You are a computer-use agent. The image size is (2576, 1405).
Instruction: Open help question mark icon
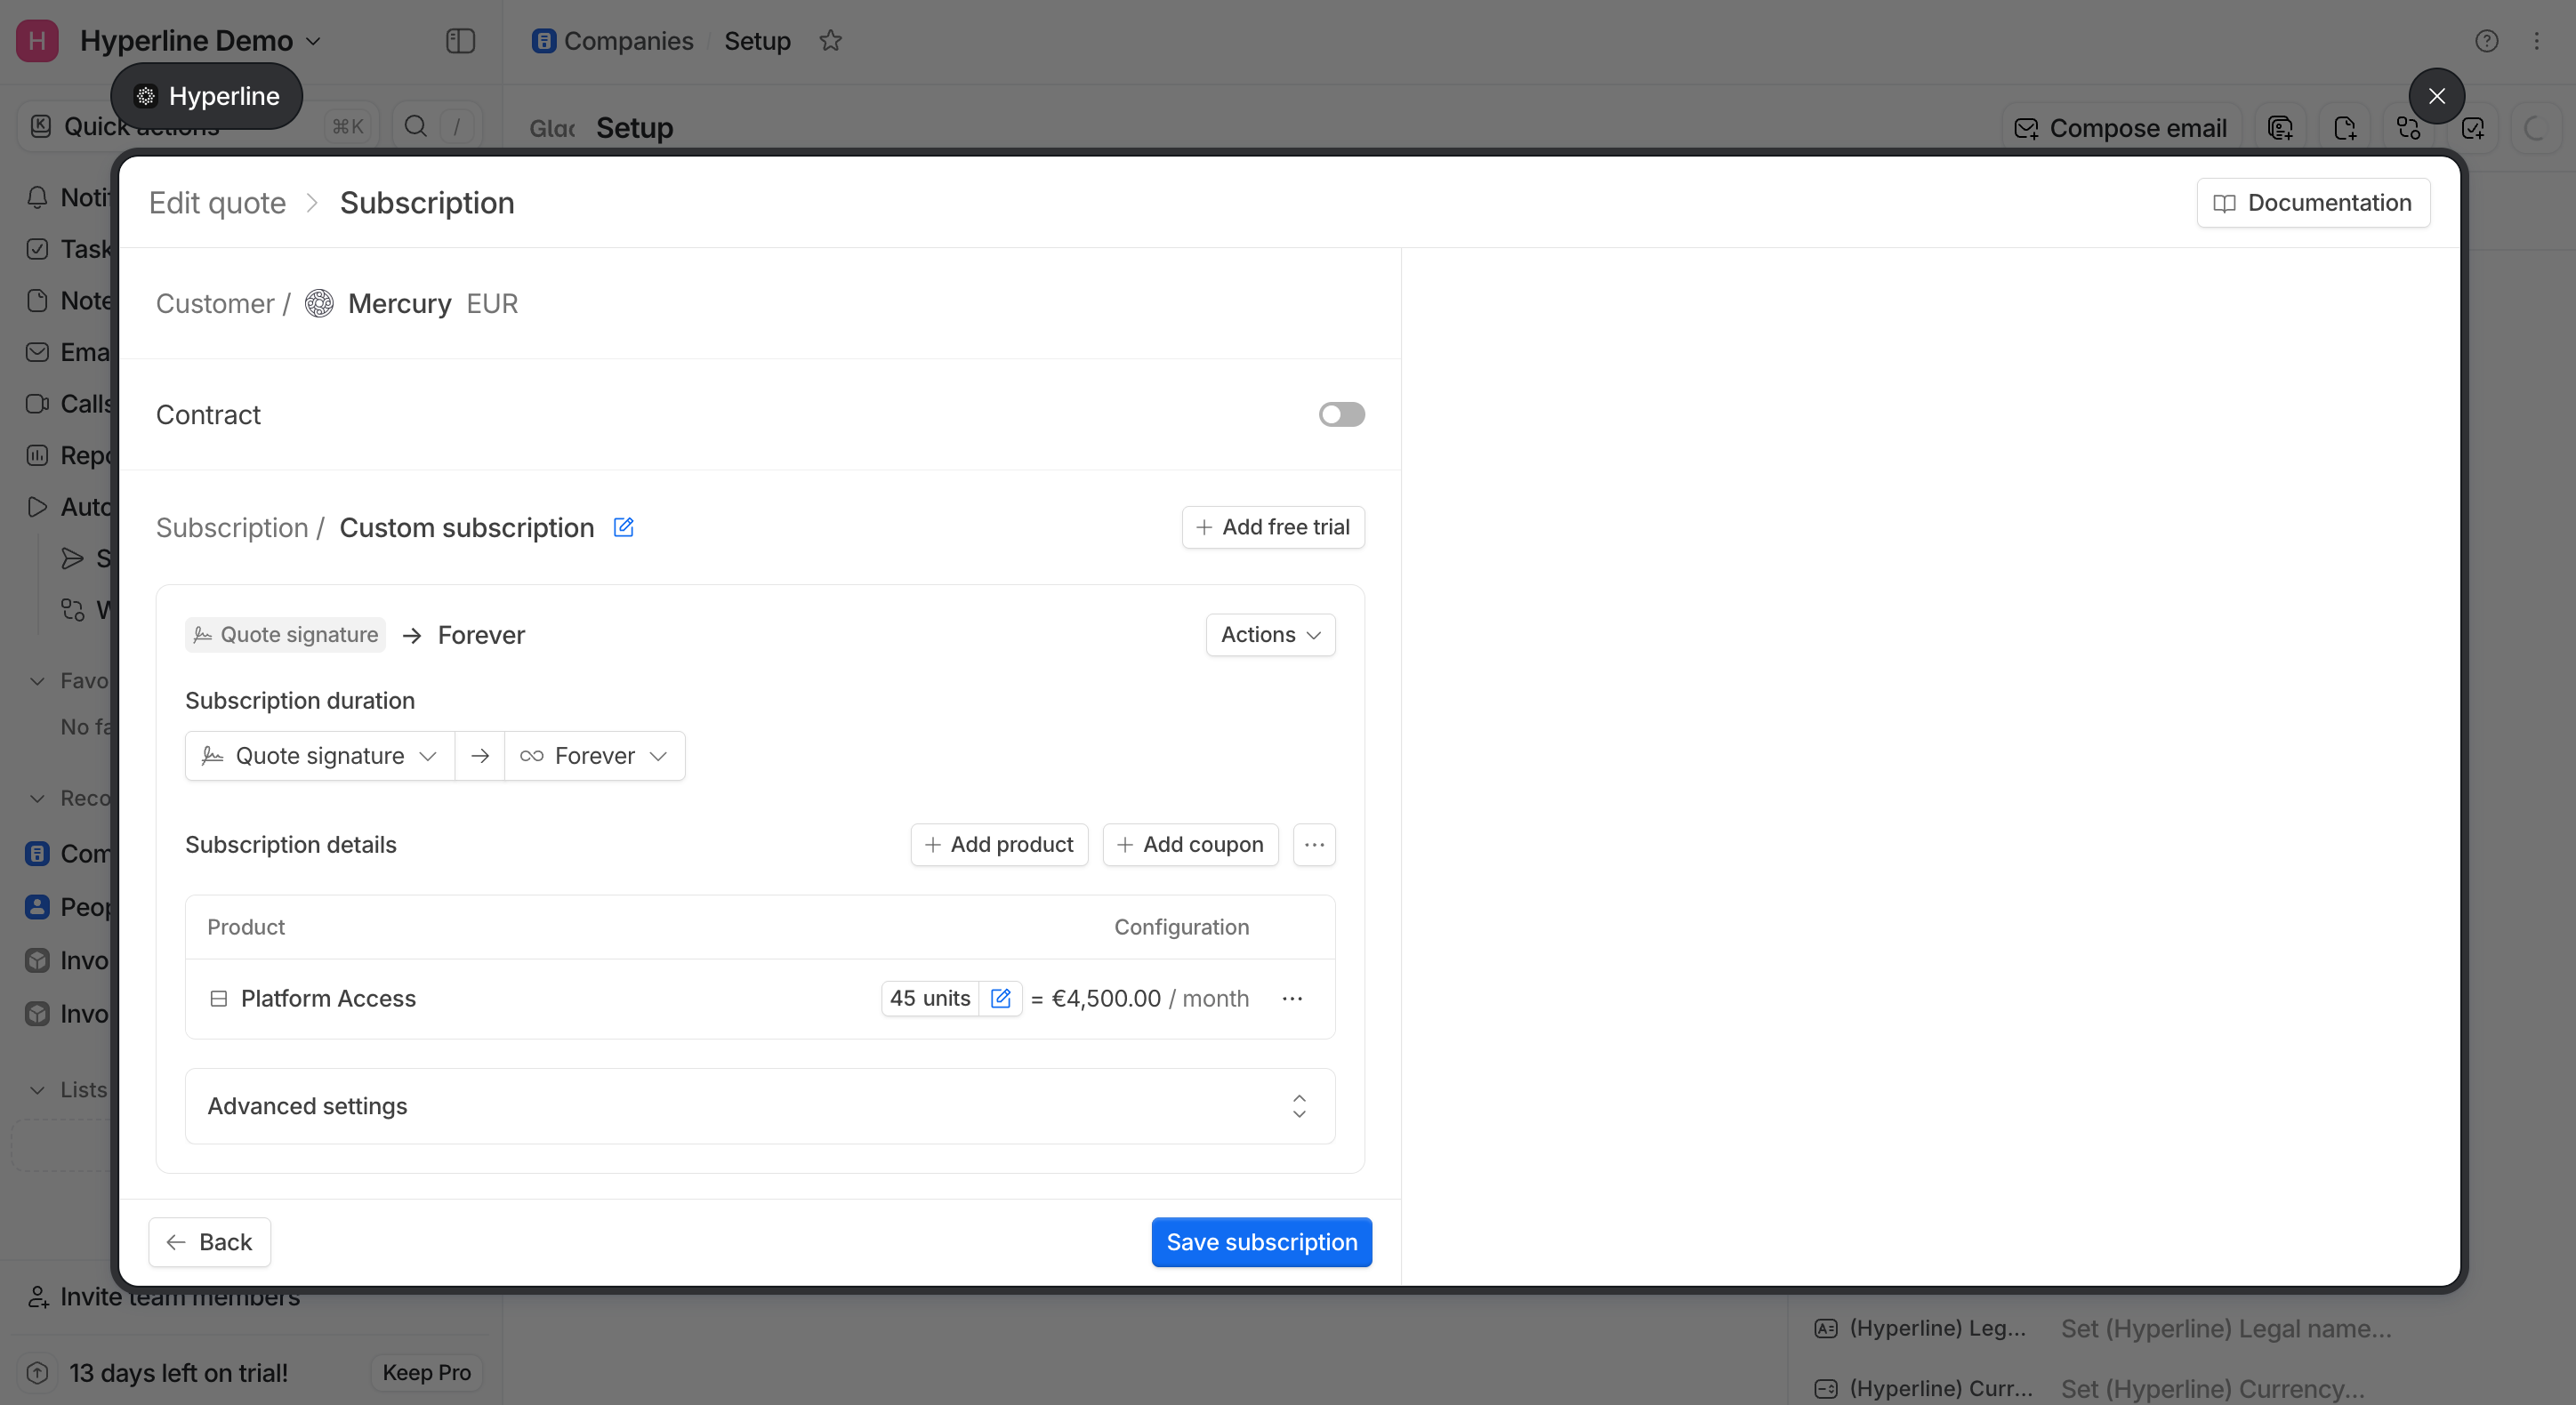tap(2486, 41)
